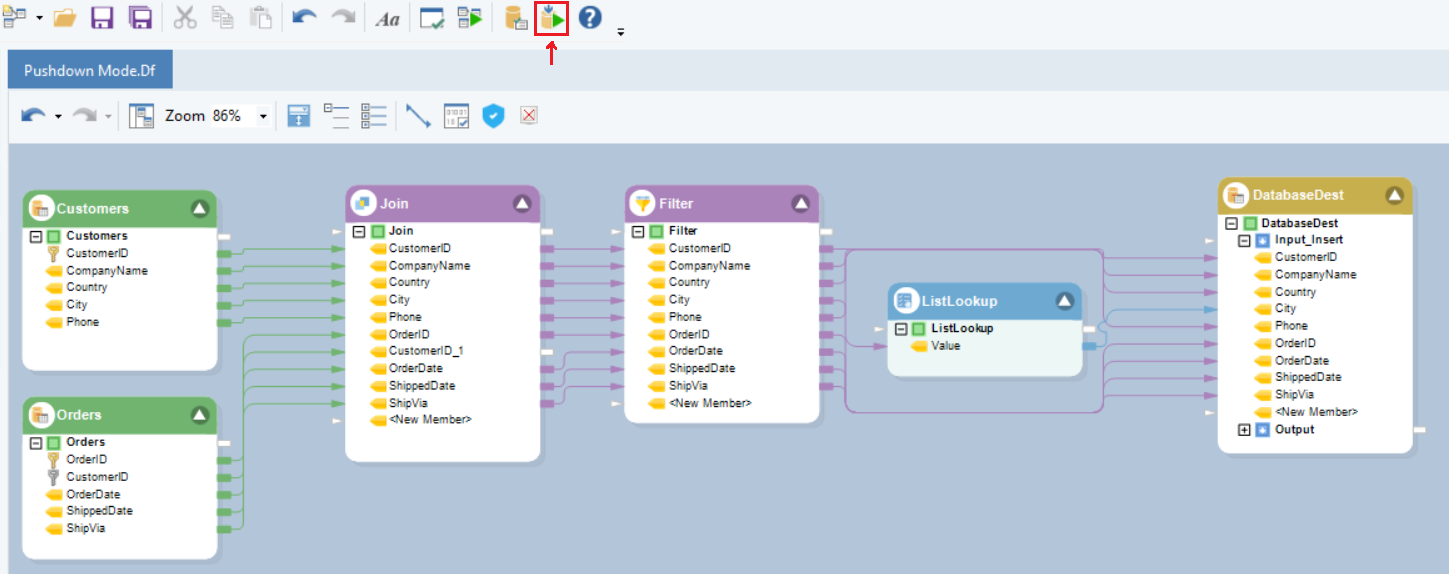Click the blue shield icon
Viewport: 1449px width, 574px height.
[493, 116]
